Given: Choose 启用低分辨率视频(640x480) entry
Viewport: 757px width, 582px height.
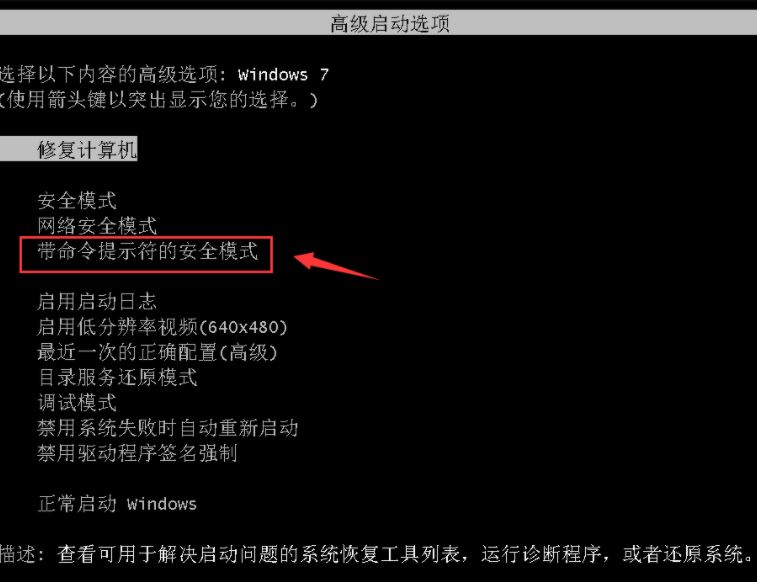Looking at the screenshot, I should tap(163, 327).
